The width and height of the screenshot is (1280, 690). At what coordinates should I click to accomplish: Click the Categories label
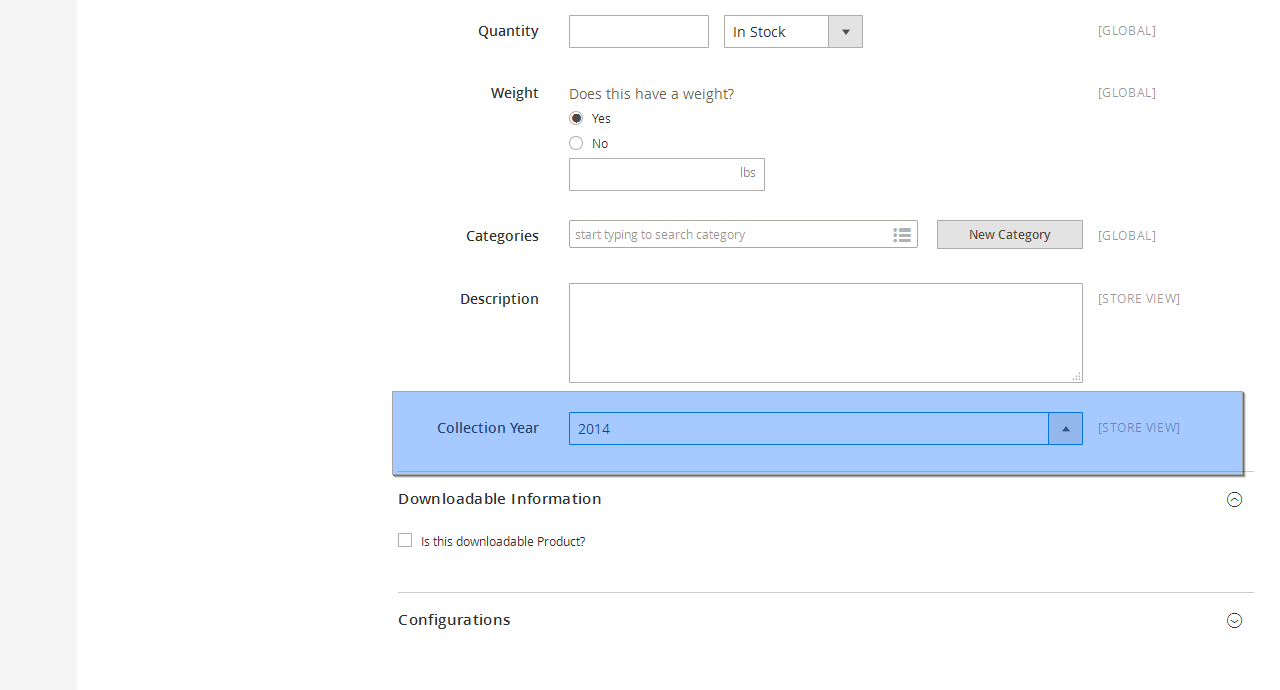click(502, 235)
